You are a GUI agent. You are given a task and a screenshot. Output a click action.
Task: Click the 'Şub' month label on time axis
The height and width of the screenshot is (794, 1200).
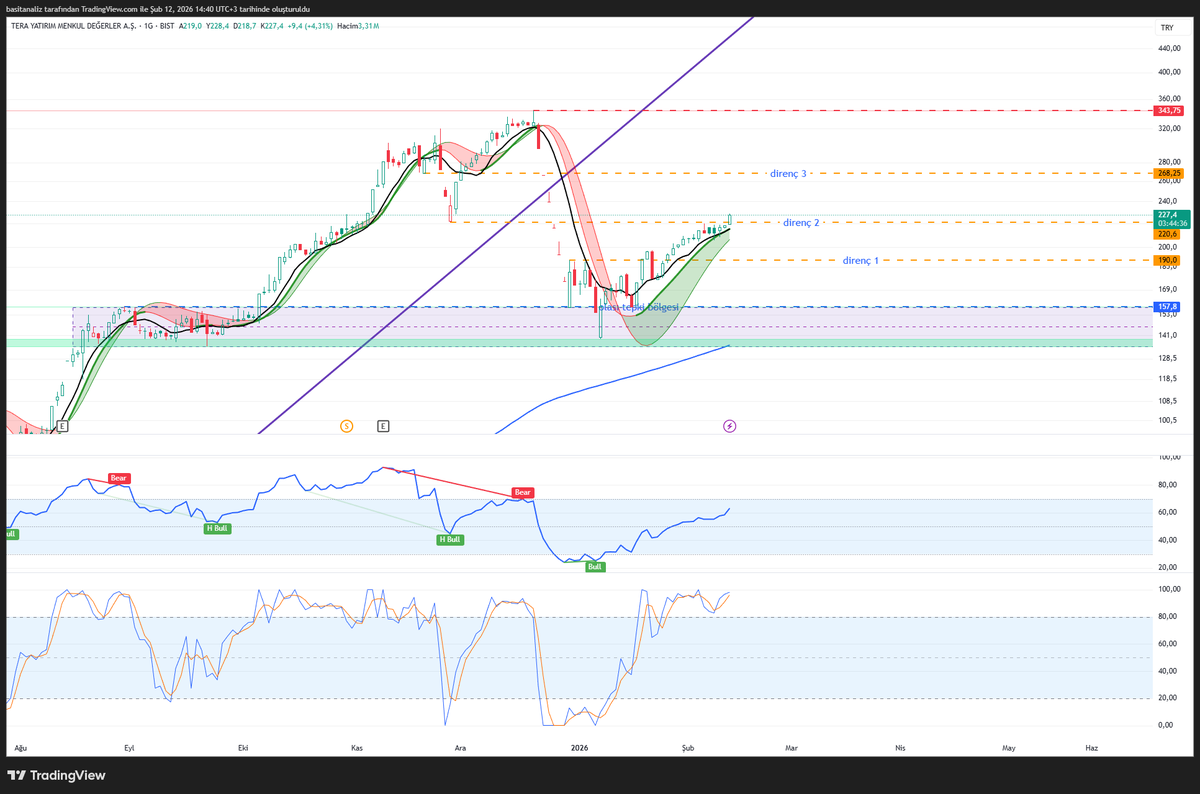[x=688, y=747]
